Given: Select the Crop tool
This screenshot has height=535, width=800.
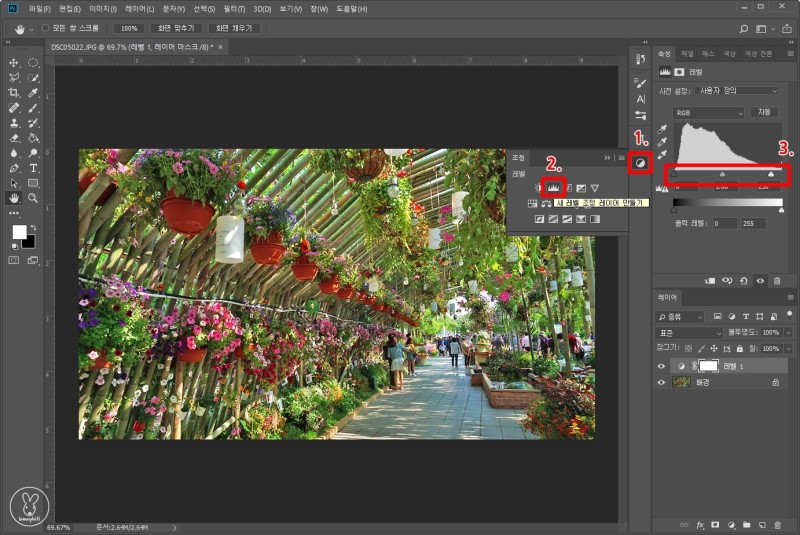Looking at the screenshot, I should pos(14,92).
